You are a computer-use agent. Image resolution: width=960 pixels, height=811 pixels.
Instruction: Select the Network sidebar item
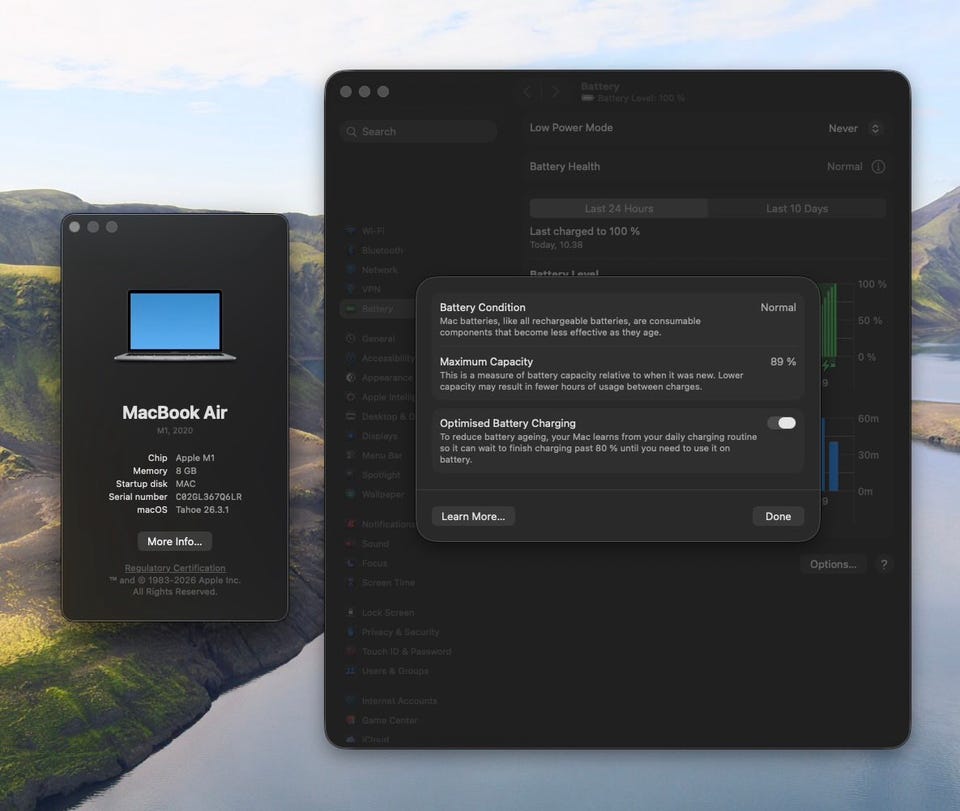coord(372,270)
